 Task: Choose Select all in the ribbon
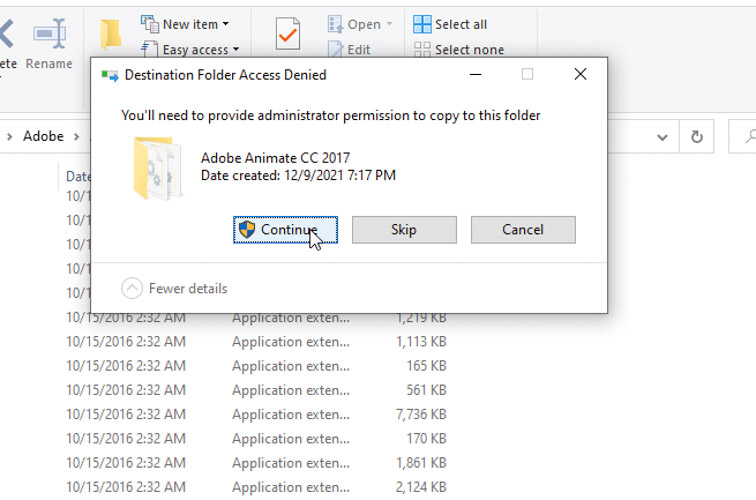450,24
